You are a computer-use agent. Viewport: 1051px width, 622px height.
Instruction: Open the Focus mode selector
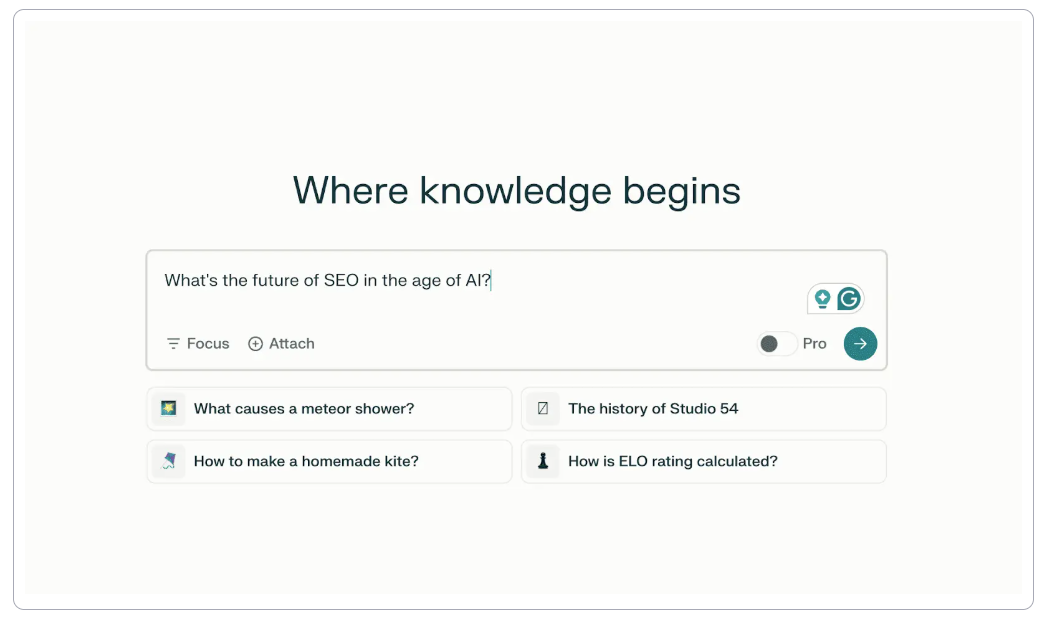click(197, 343)
